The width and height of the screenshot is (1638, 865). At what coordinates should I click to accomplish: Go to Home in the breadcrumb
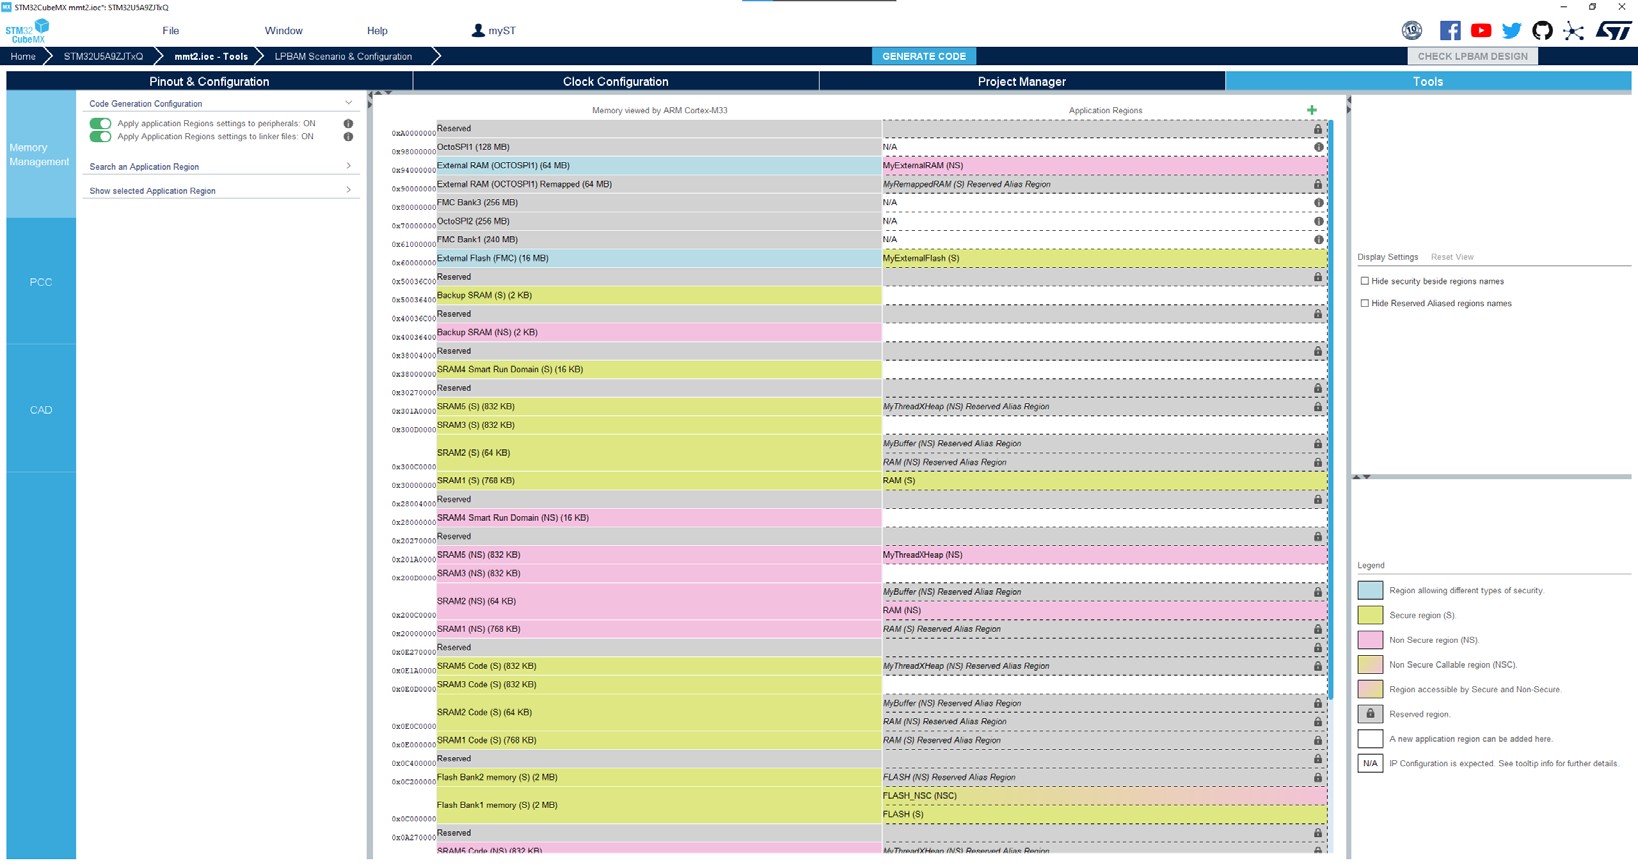click(x=23, y=57)
